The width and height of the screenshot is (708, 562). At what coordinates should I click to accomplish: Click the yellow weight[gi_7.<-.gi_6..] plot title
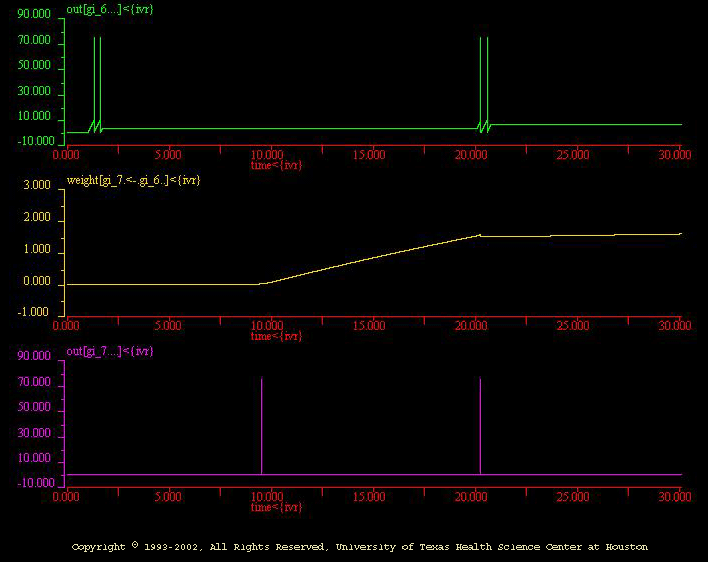[134, 180]
